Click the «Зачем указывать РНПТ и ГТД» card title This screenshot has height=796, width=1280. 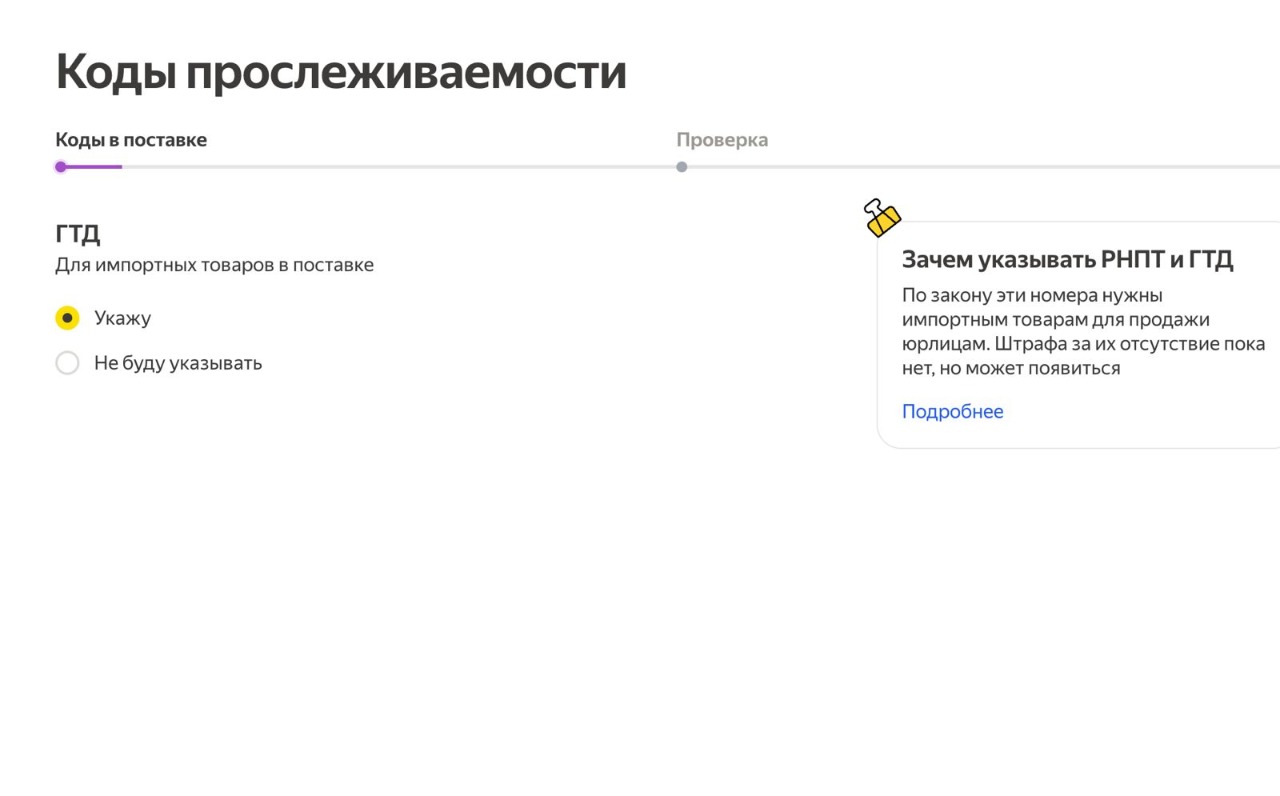tap(1067, 258)
